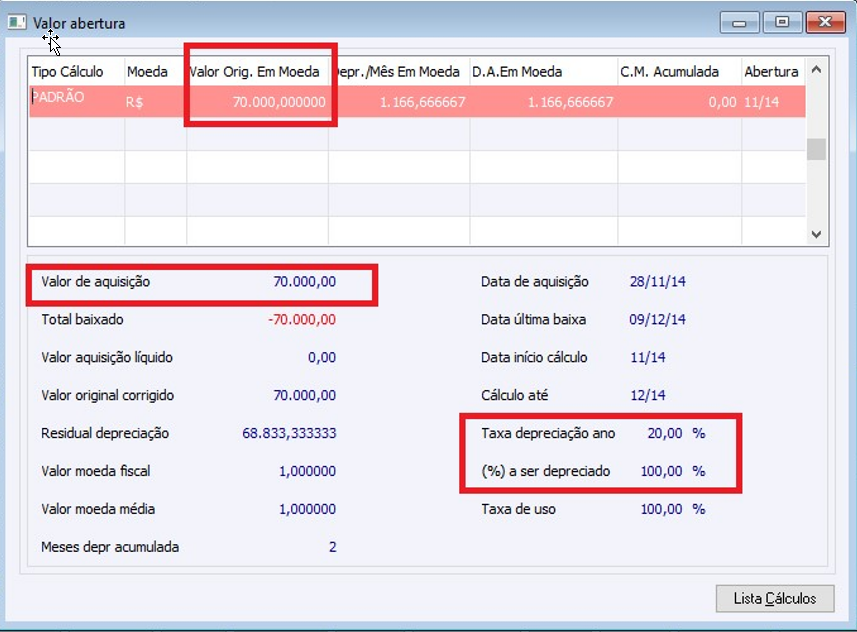Viewport: 857px width, 632px height.
Task: Click the Valor original corrigido value 70.000,00
Action: 304,395
